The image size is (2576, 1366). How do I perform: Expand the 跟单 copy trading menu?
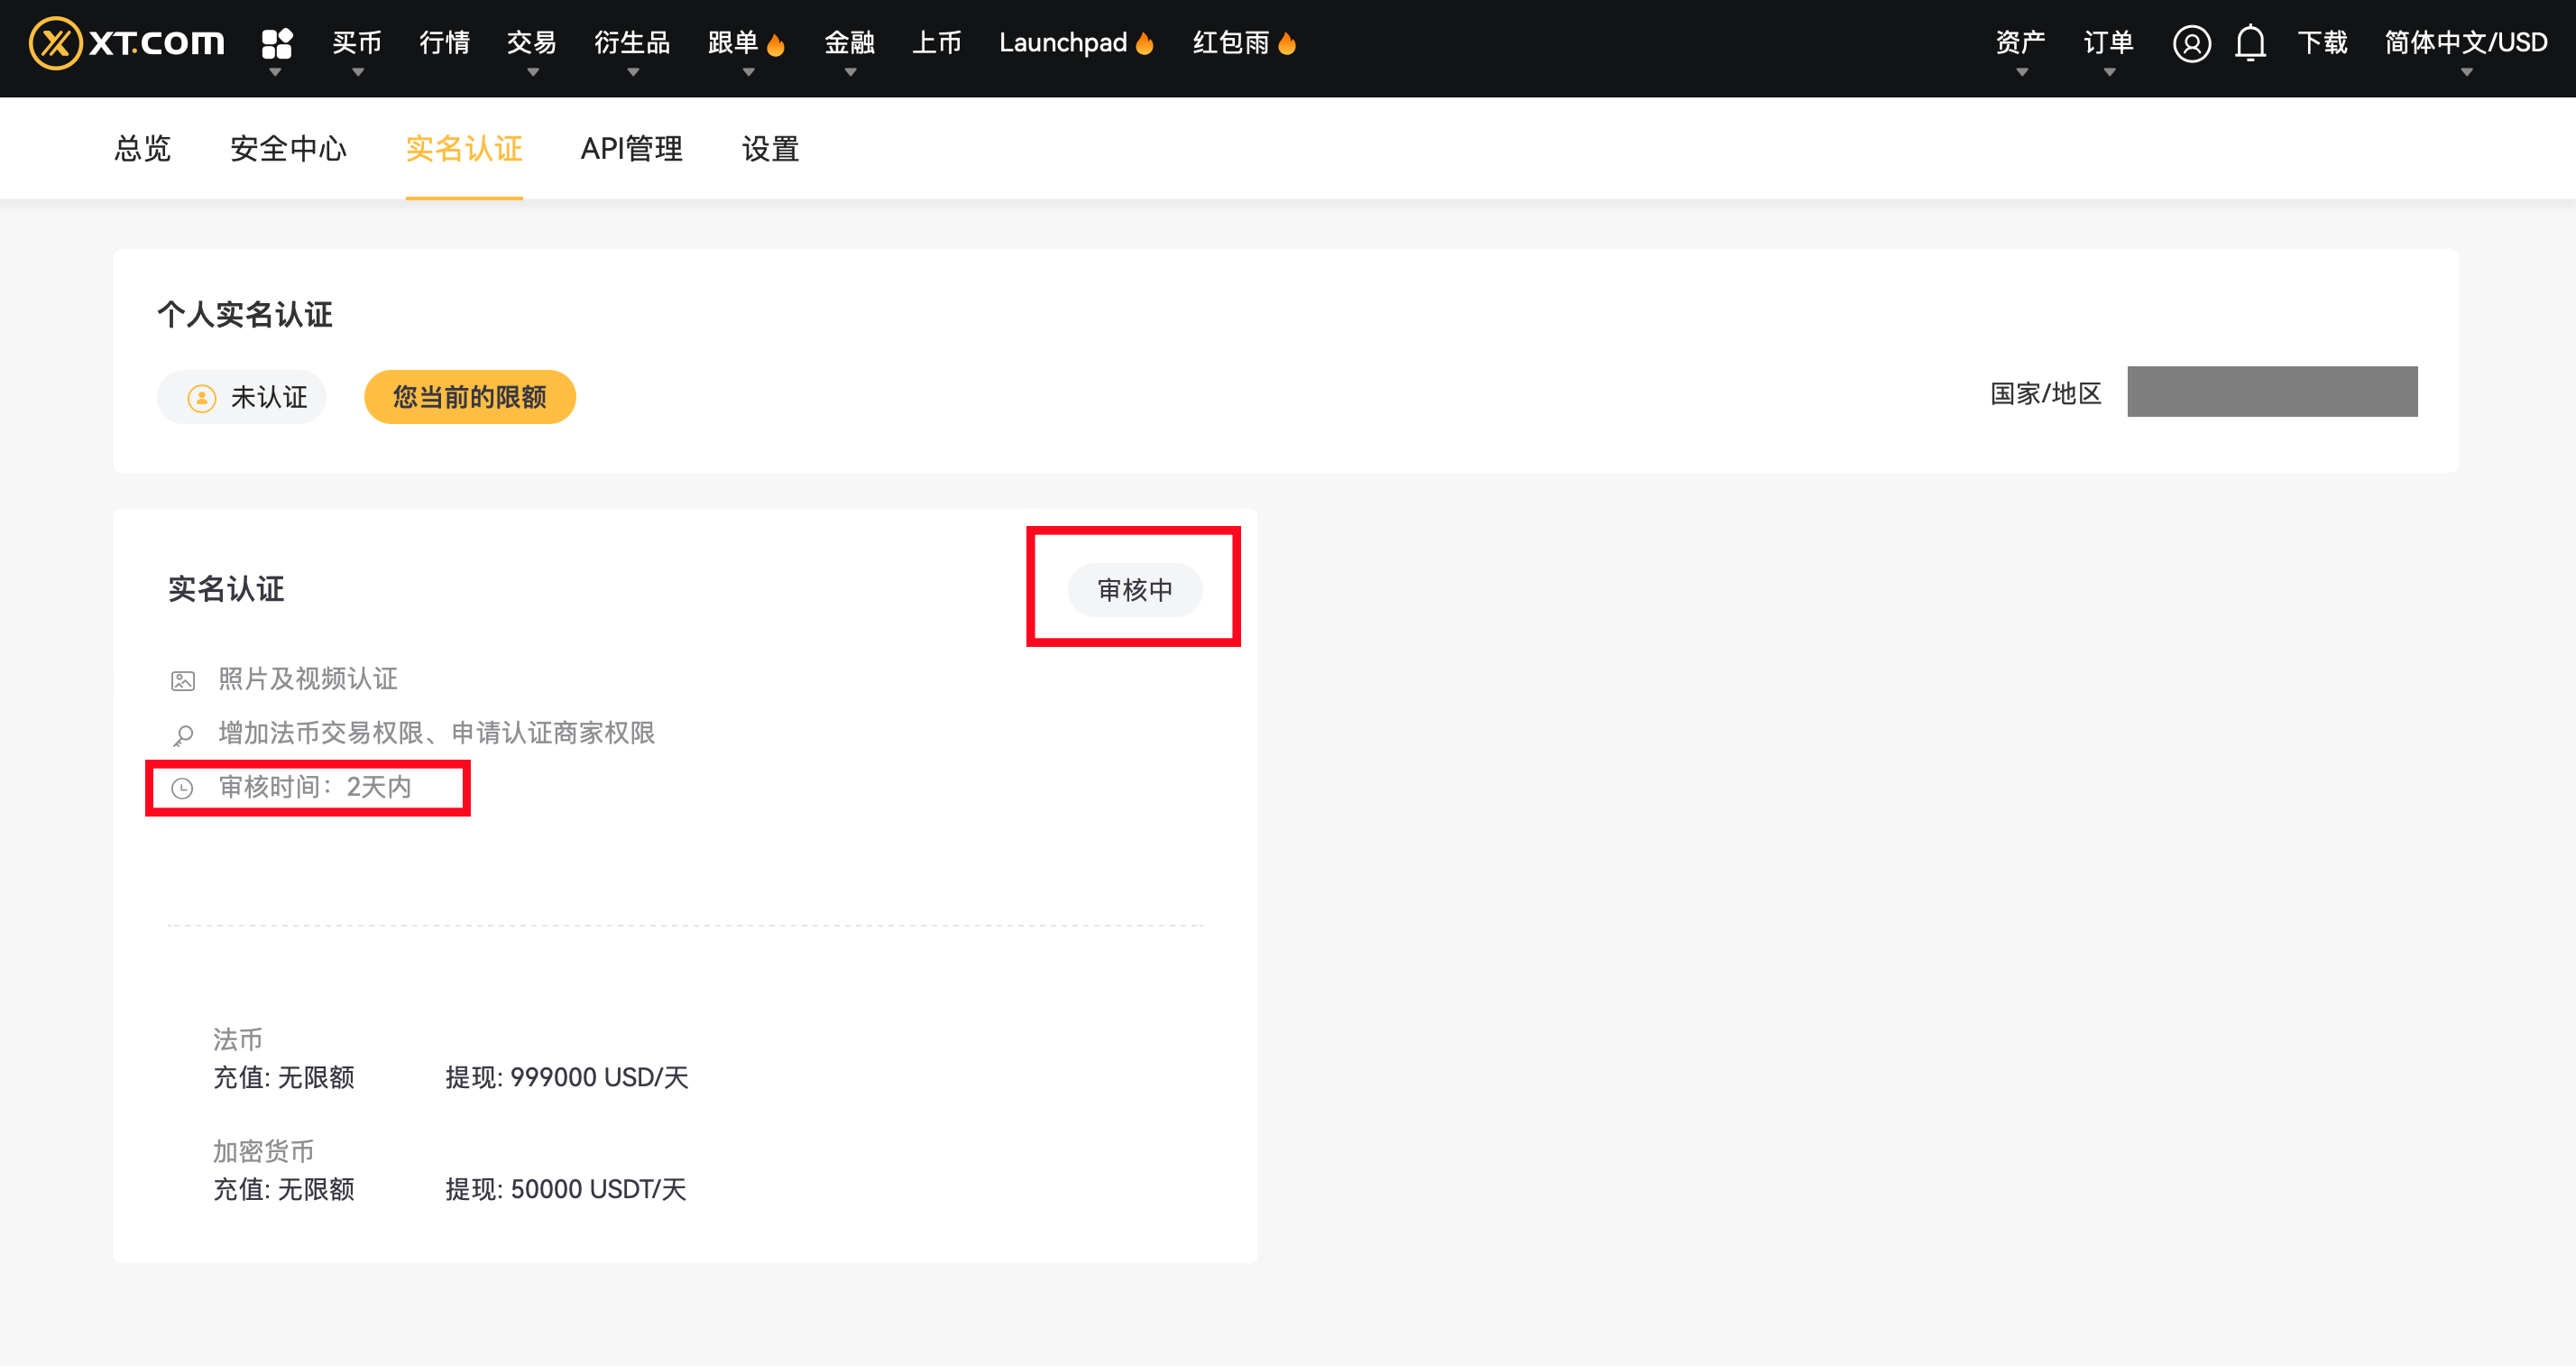(746, 43)
